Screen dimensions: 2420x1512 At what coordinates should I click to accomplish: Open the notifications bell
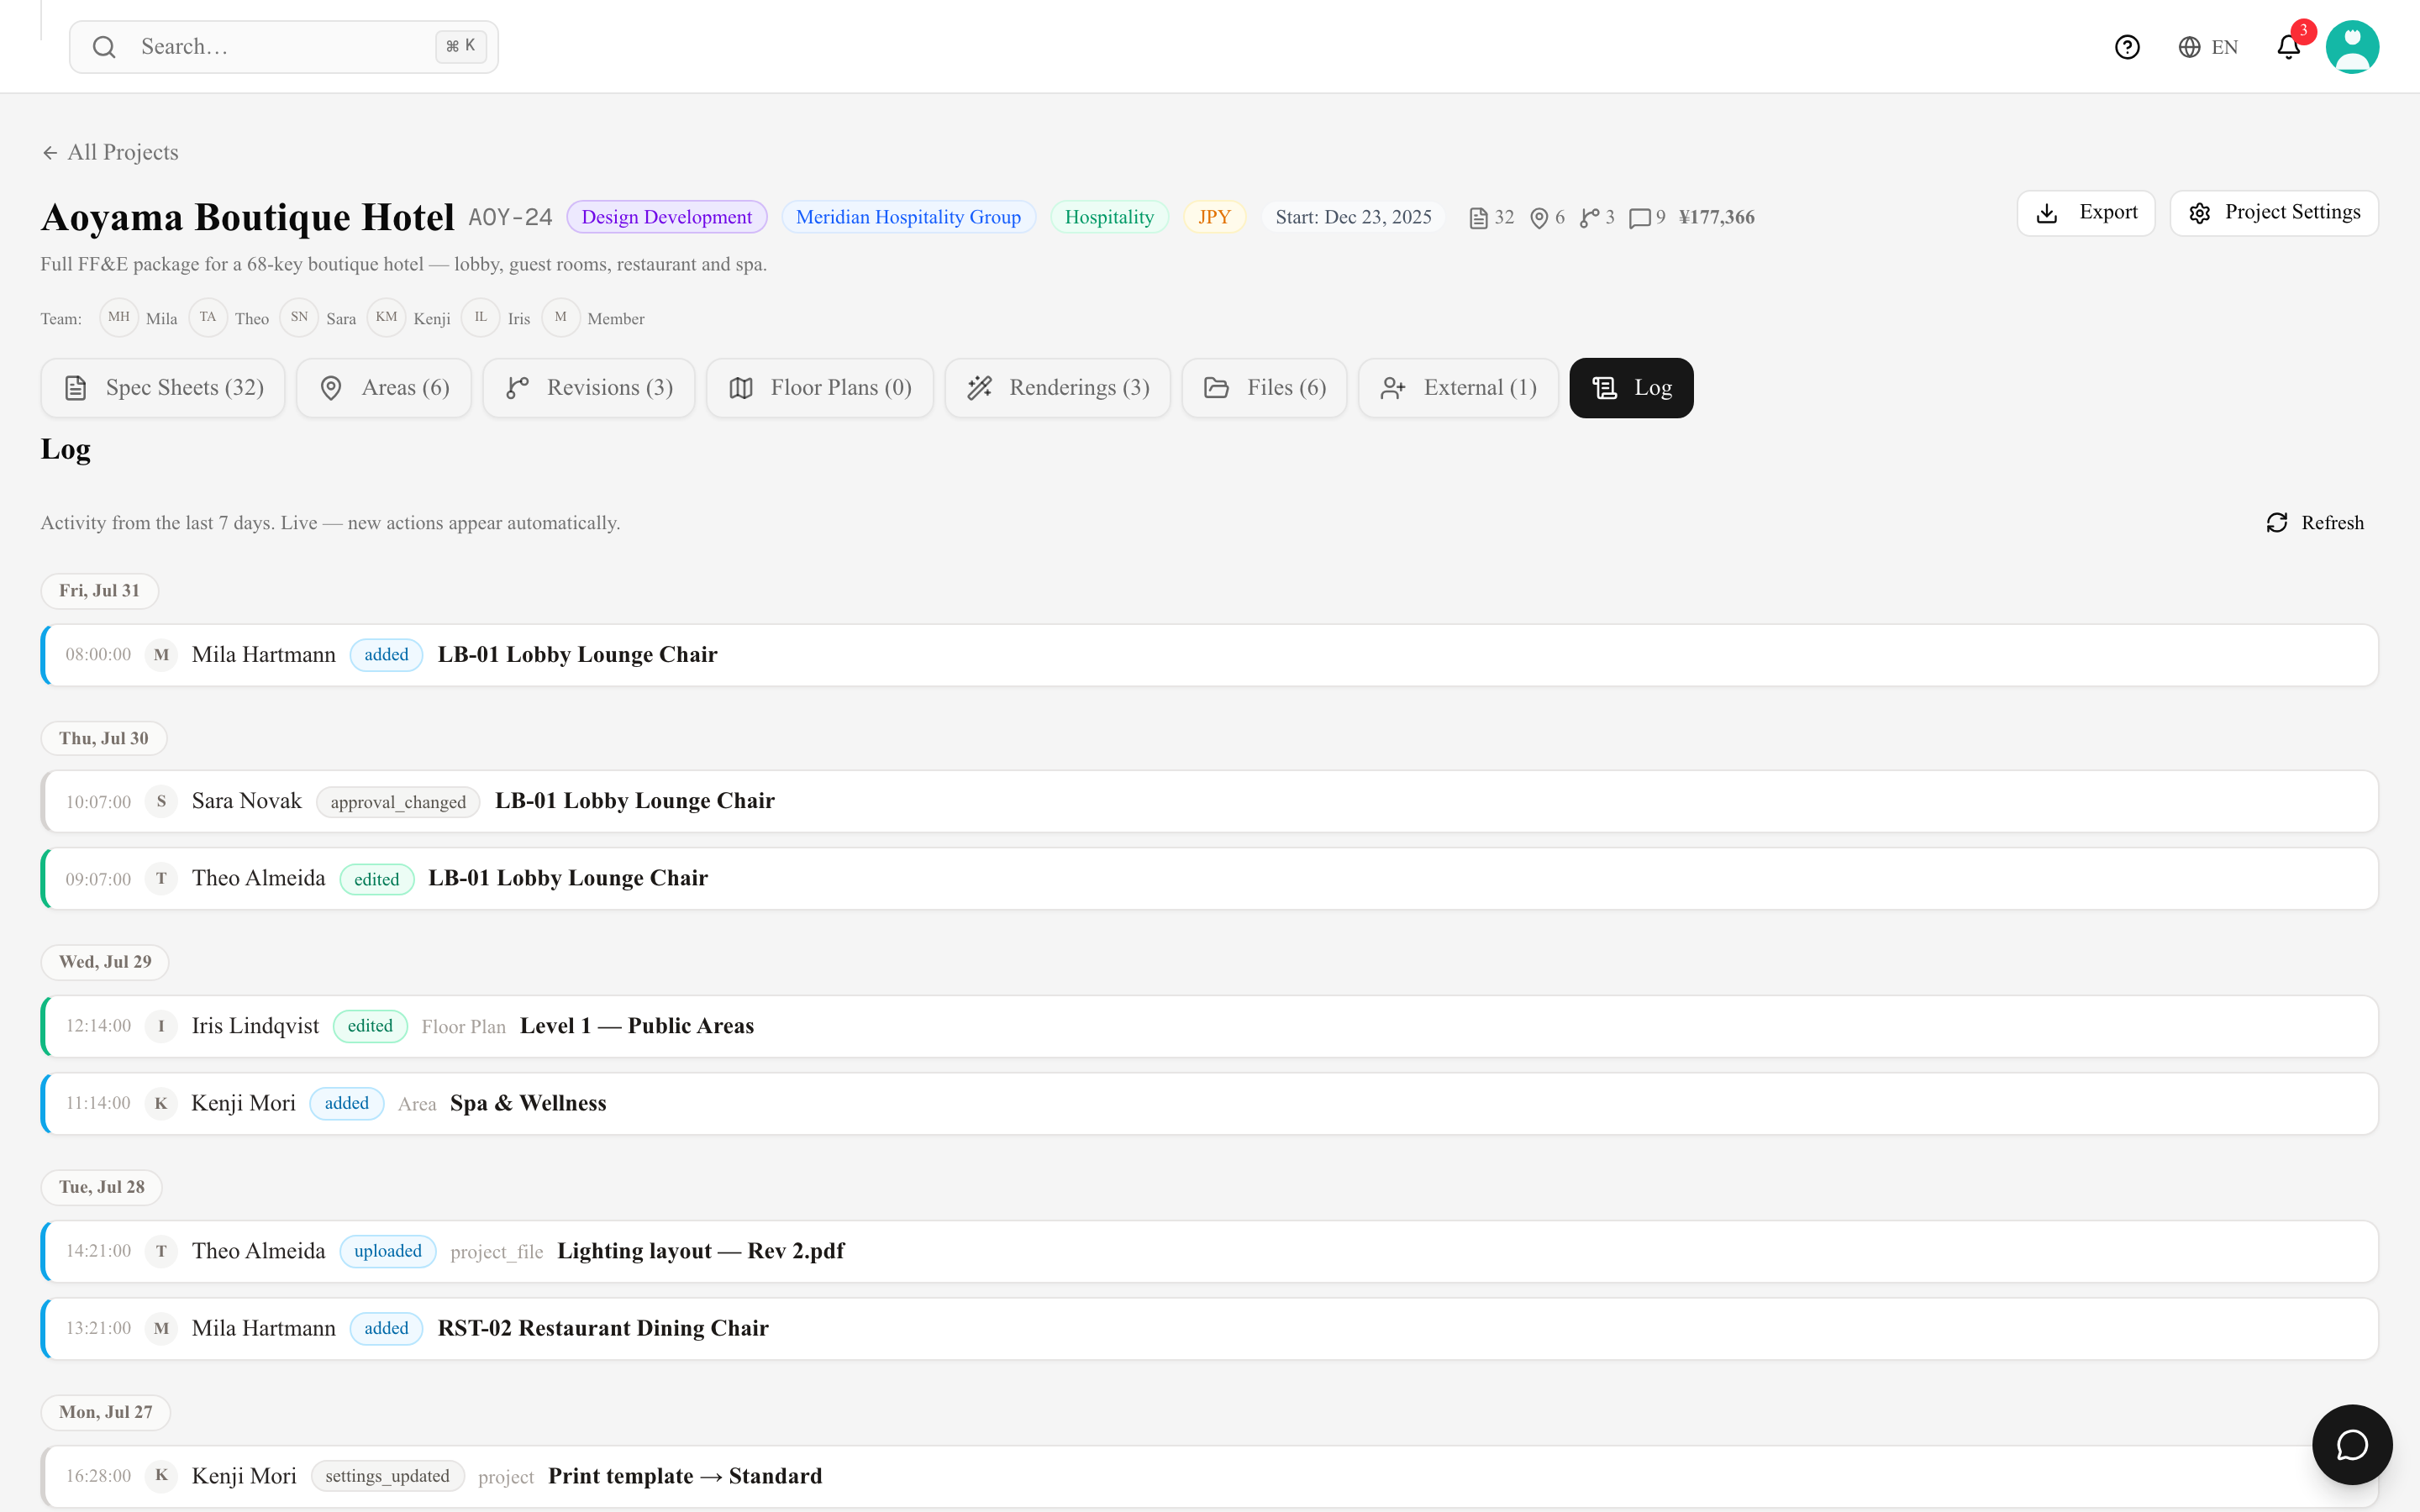pyautogui.click(x=2289, y=47)
